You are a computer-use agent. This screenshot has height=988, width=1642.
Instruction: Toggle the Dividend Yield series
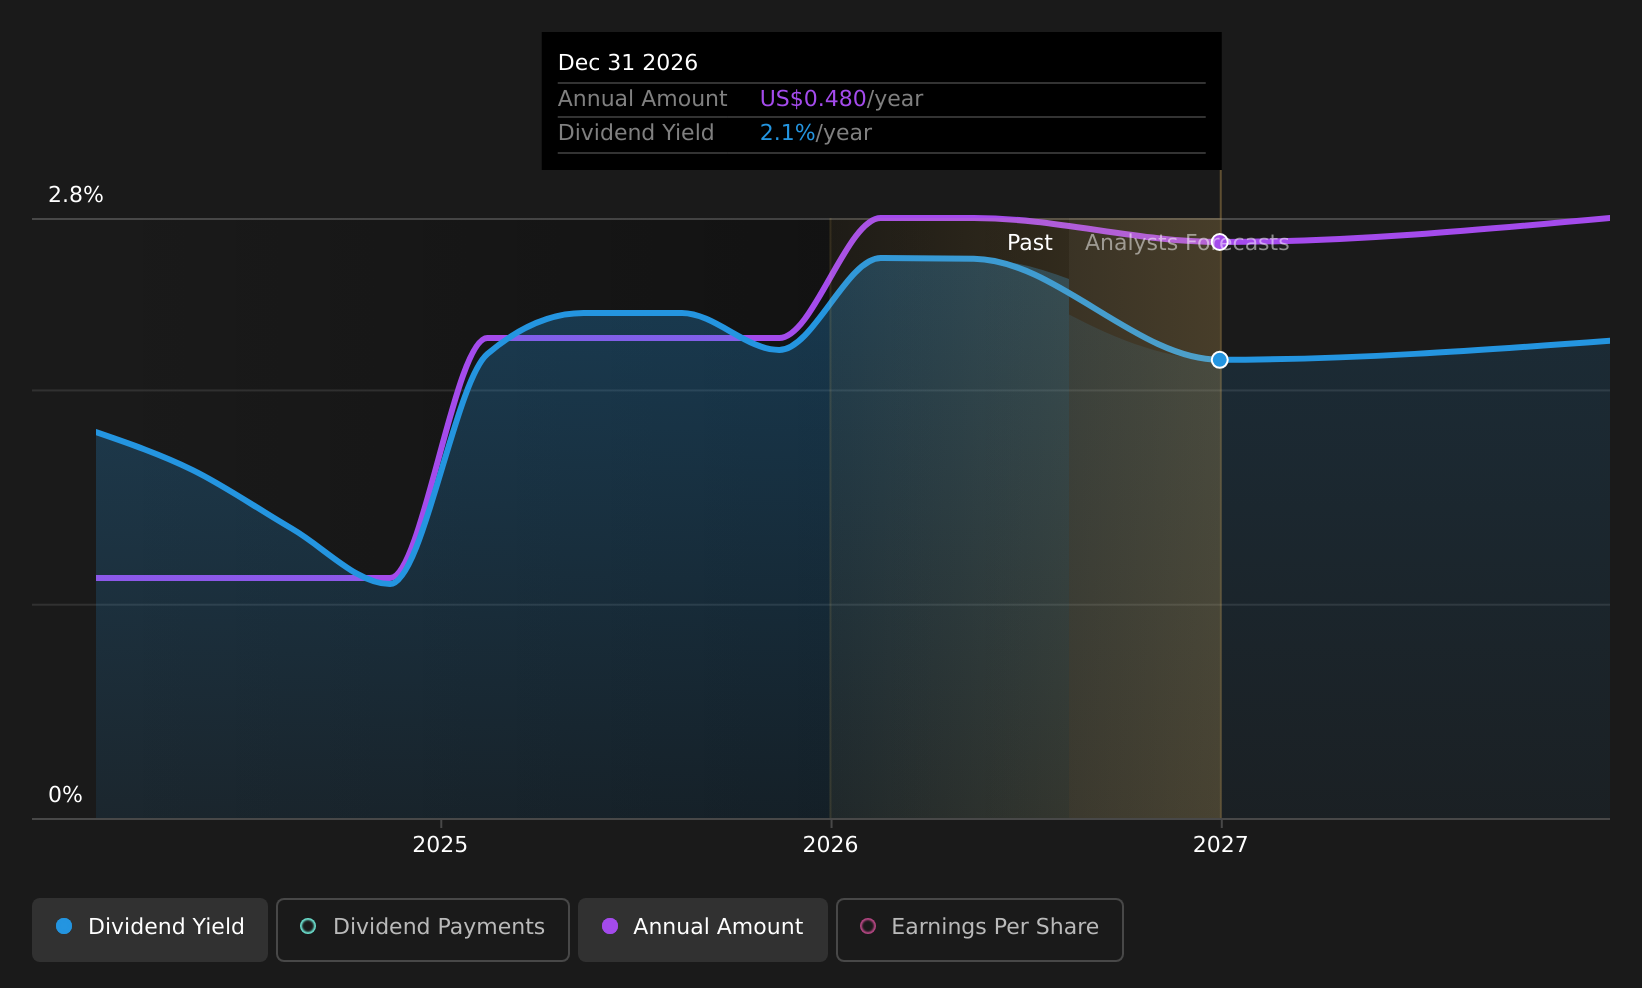(150, 930)
